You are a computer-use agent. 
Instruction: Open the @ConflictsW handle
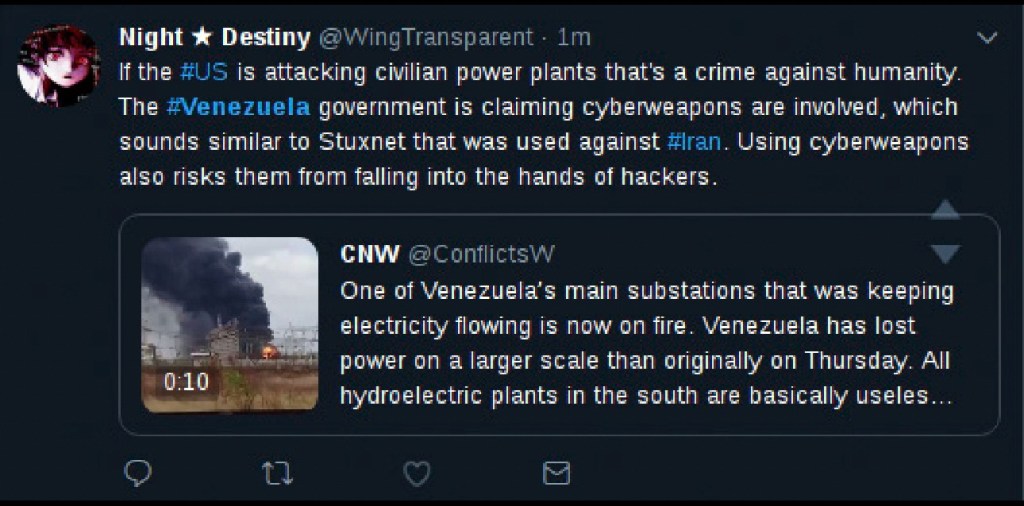(481, 254)
